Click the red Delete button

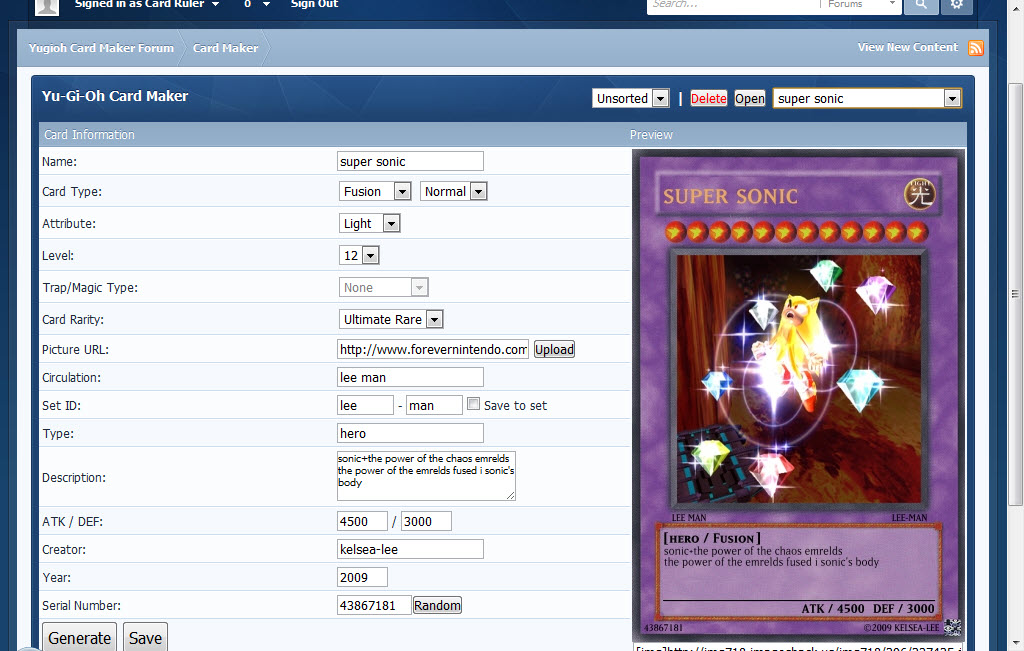point(709,98)
